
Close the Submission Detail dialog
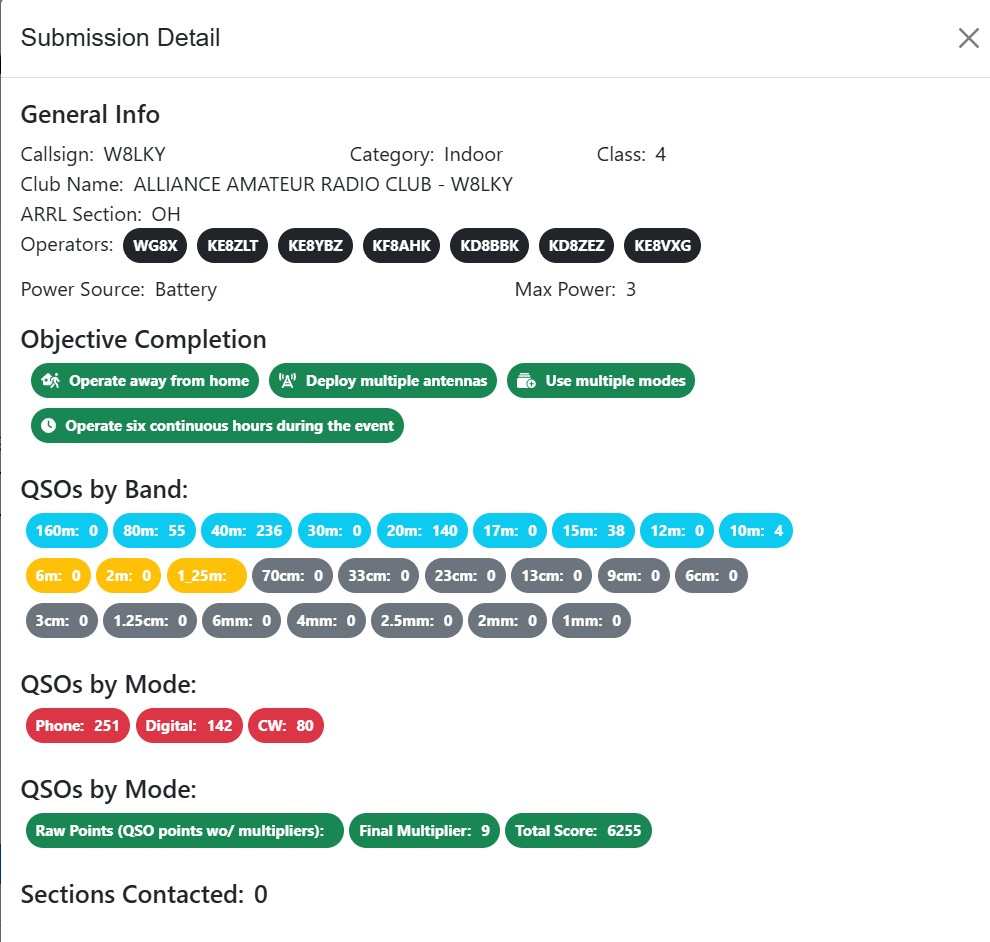[968, 38]
